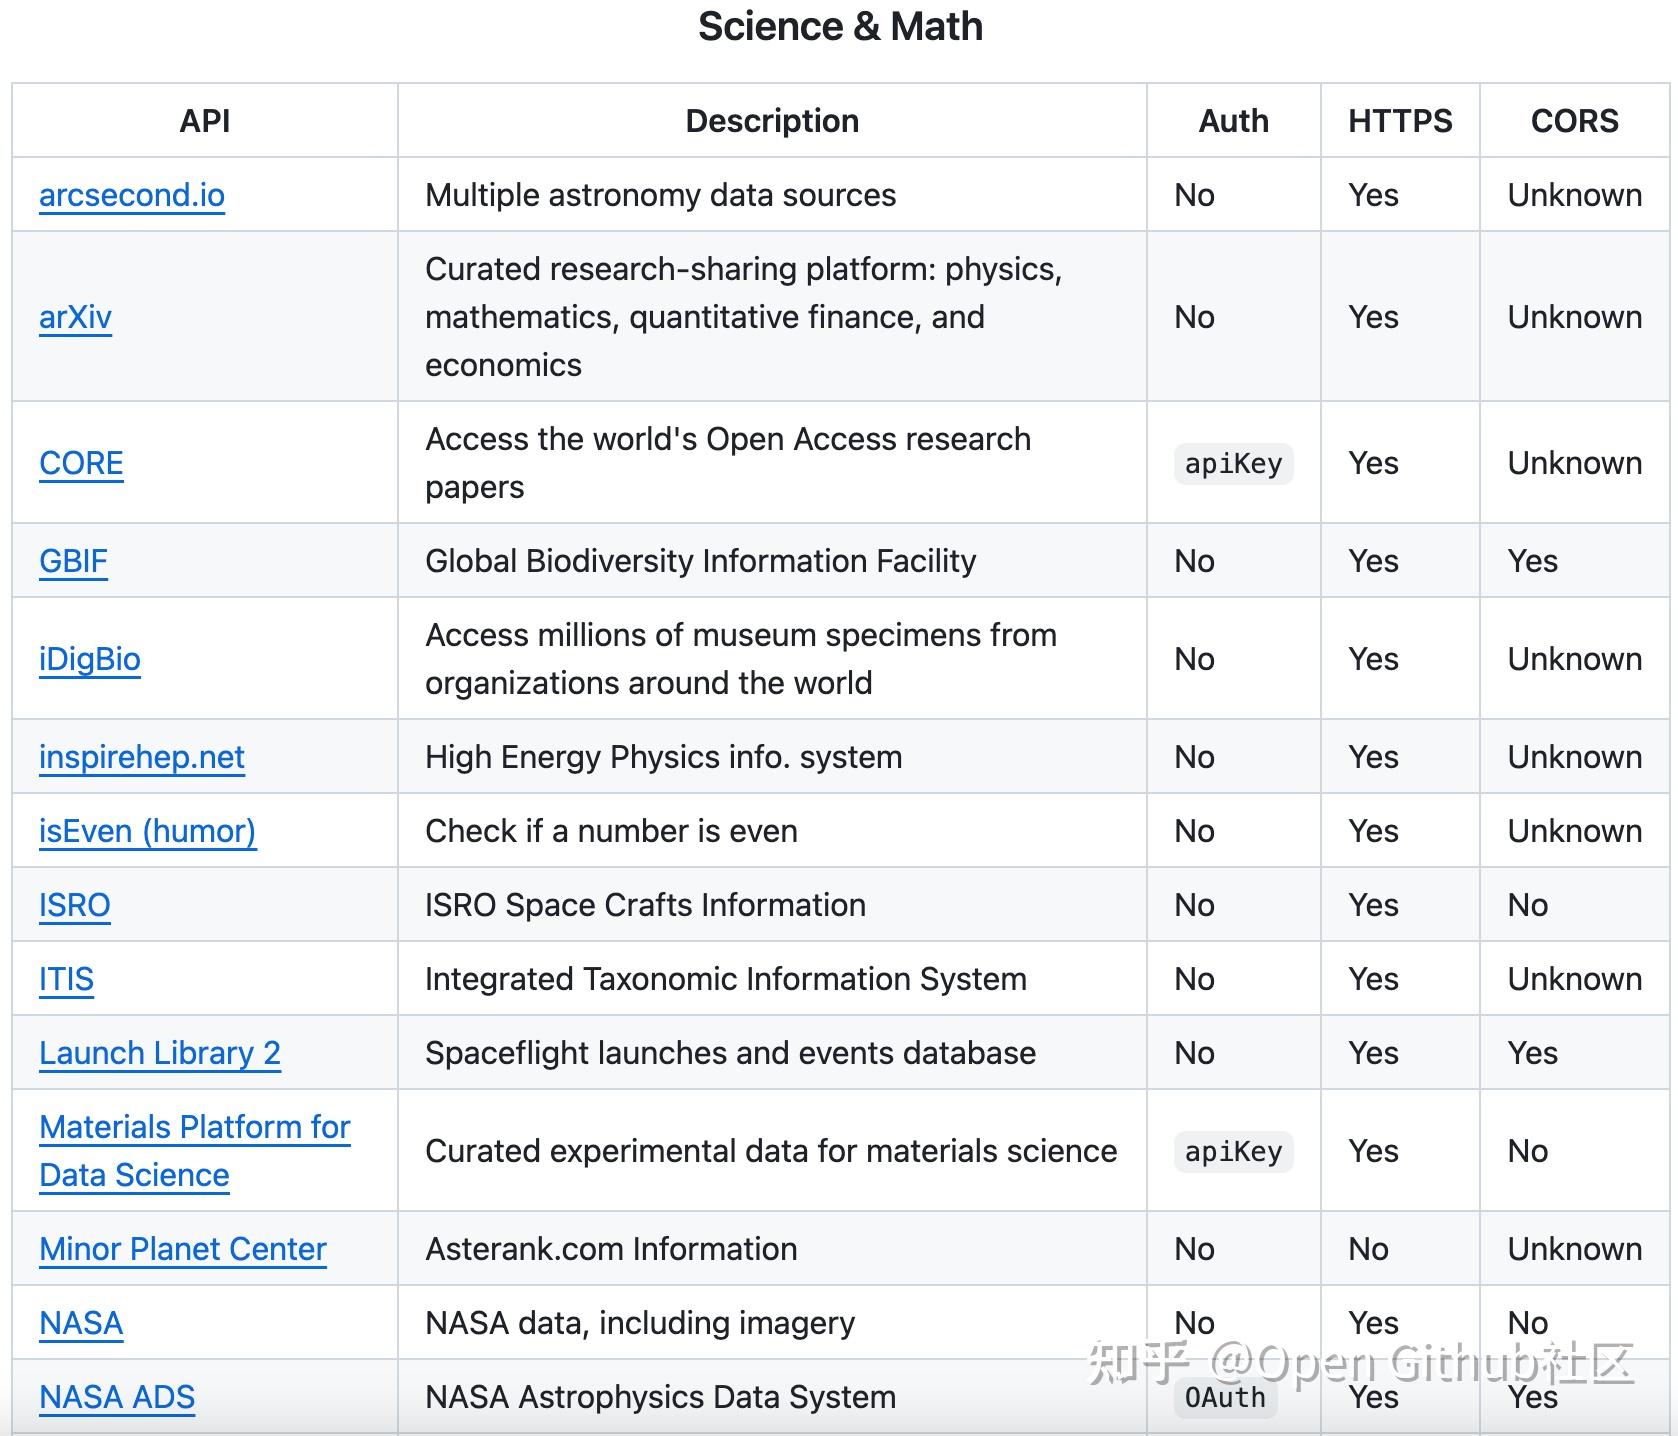Open the NASA ADS link
The width and height of the screenshot is (1678, 1436).
pos(116,1397)
